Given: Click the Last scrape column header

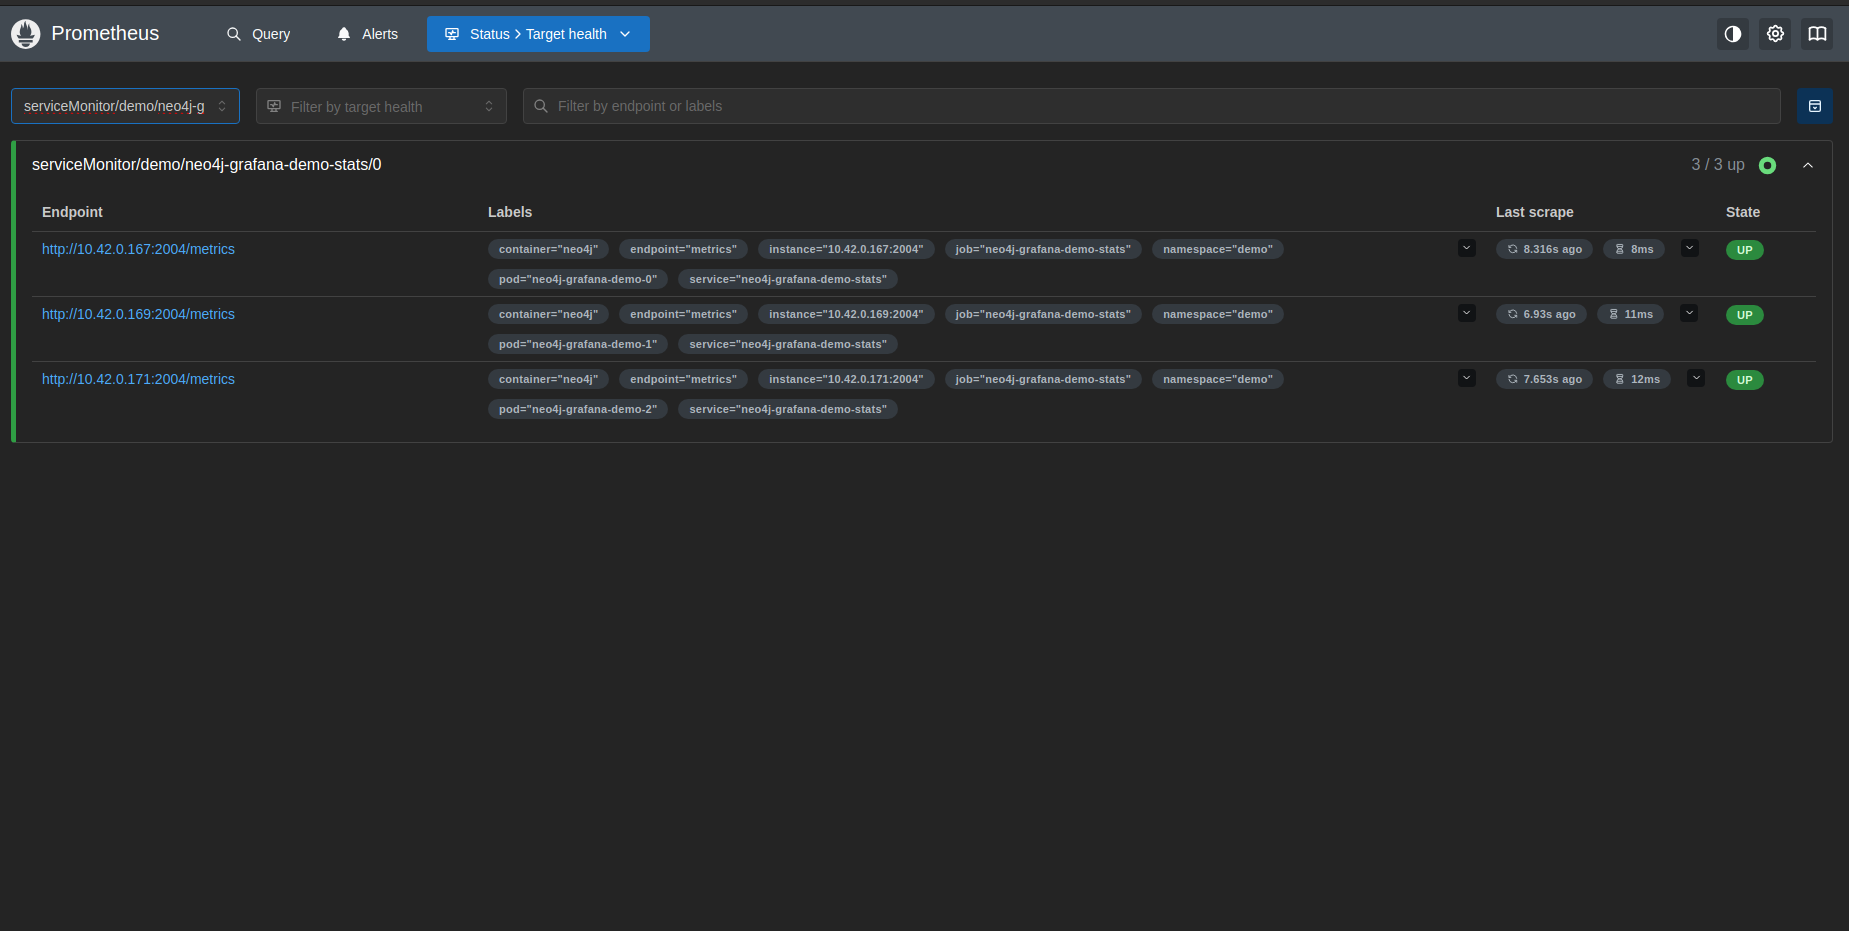Looking at the screenshot, I should (x=1535, y=212).
